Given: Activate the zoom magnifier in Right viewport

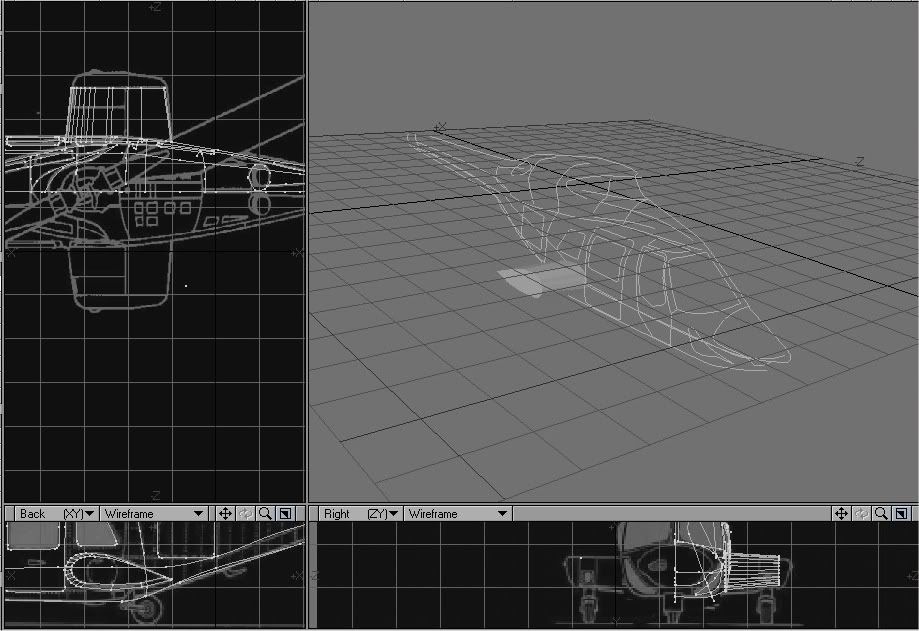Looking at the screenshot, I should tap(881, 513).
